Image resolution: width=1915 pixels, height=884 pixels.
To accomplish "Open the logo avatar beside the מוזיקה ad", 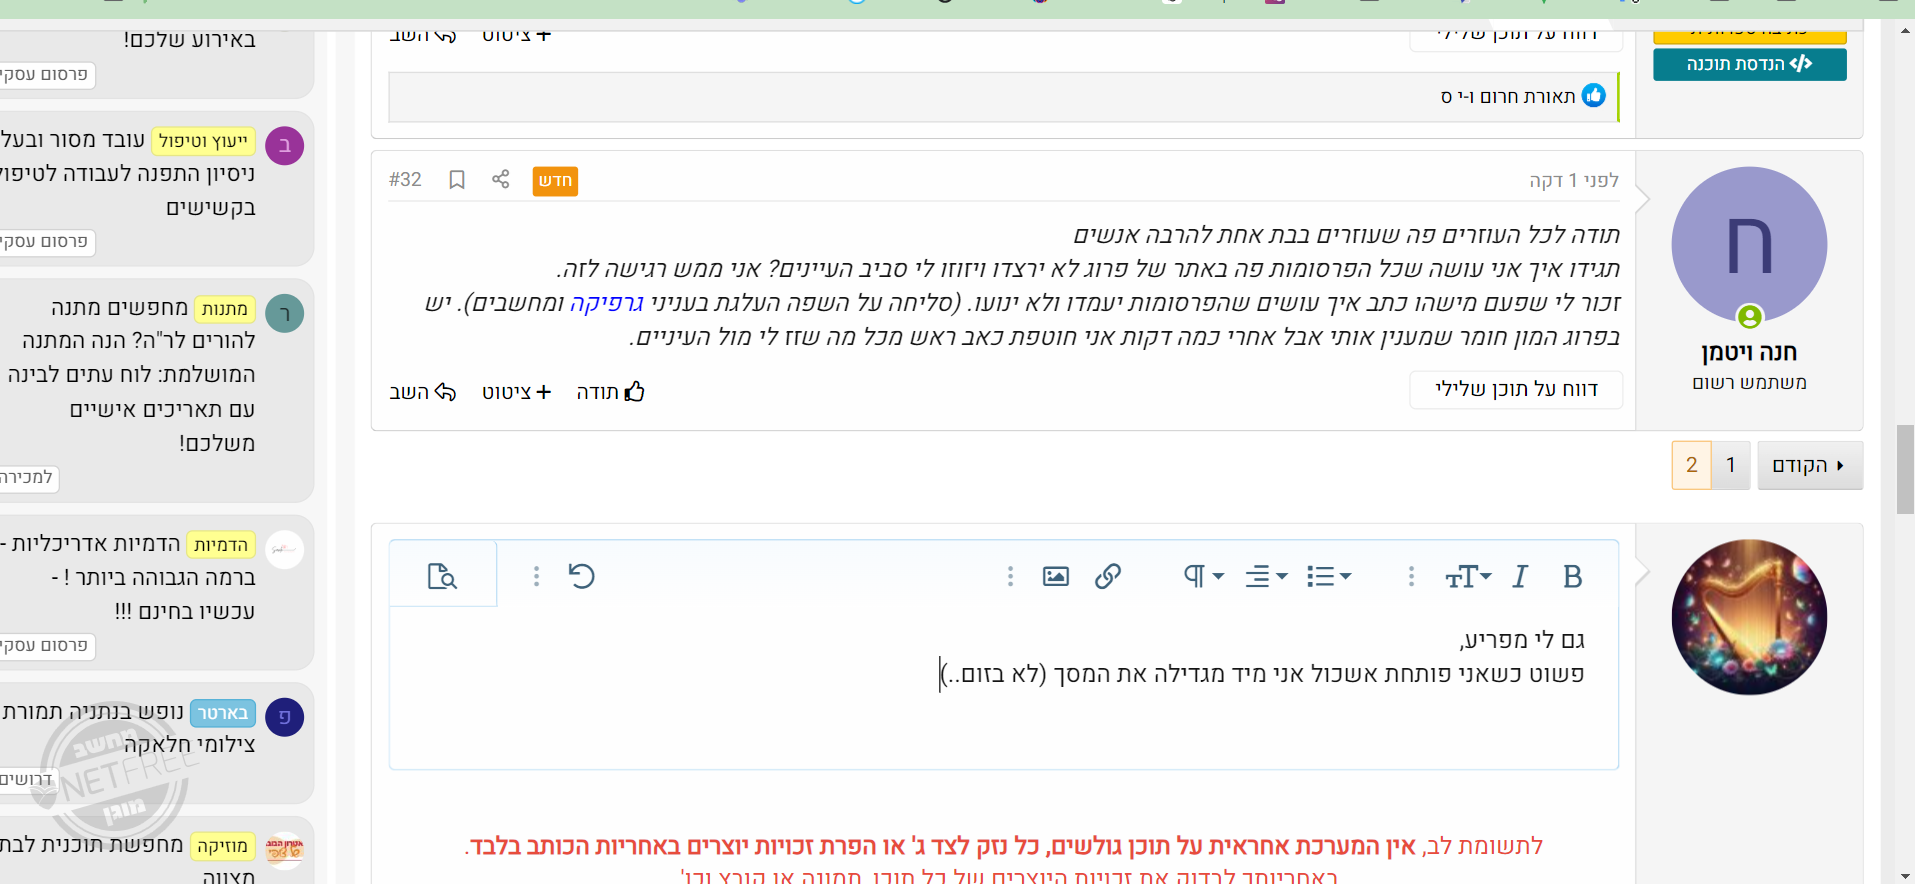I will [284, 851].
